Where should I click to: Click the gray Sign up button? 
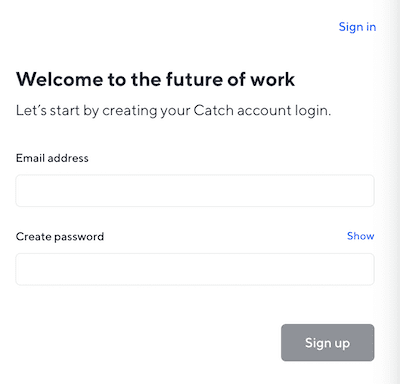point(328,343)
